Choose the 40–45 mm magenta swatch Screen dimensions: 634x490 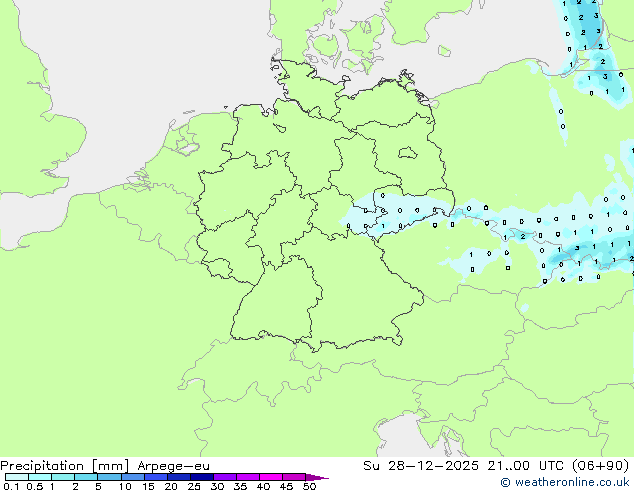click(x=271, y=477)
